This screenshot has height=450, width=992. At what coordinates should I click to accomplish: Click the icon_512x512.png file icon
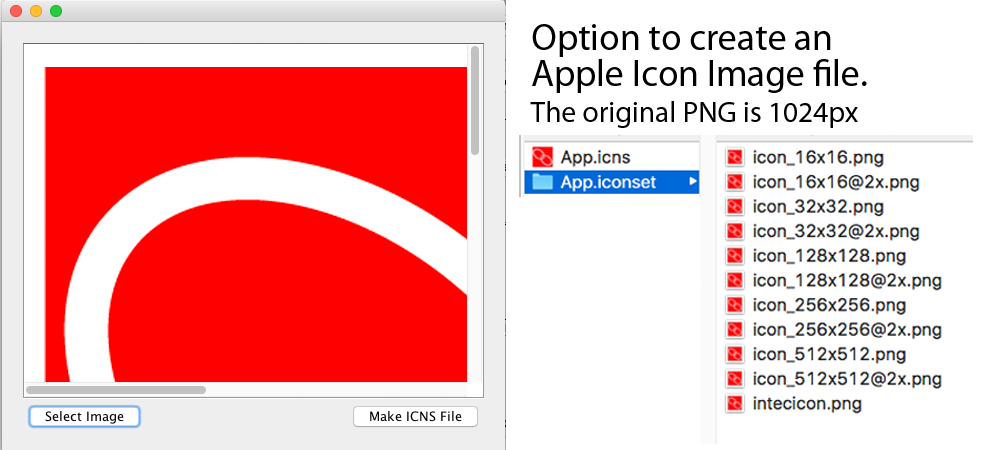(x=734, y=354)
